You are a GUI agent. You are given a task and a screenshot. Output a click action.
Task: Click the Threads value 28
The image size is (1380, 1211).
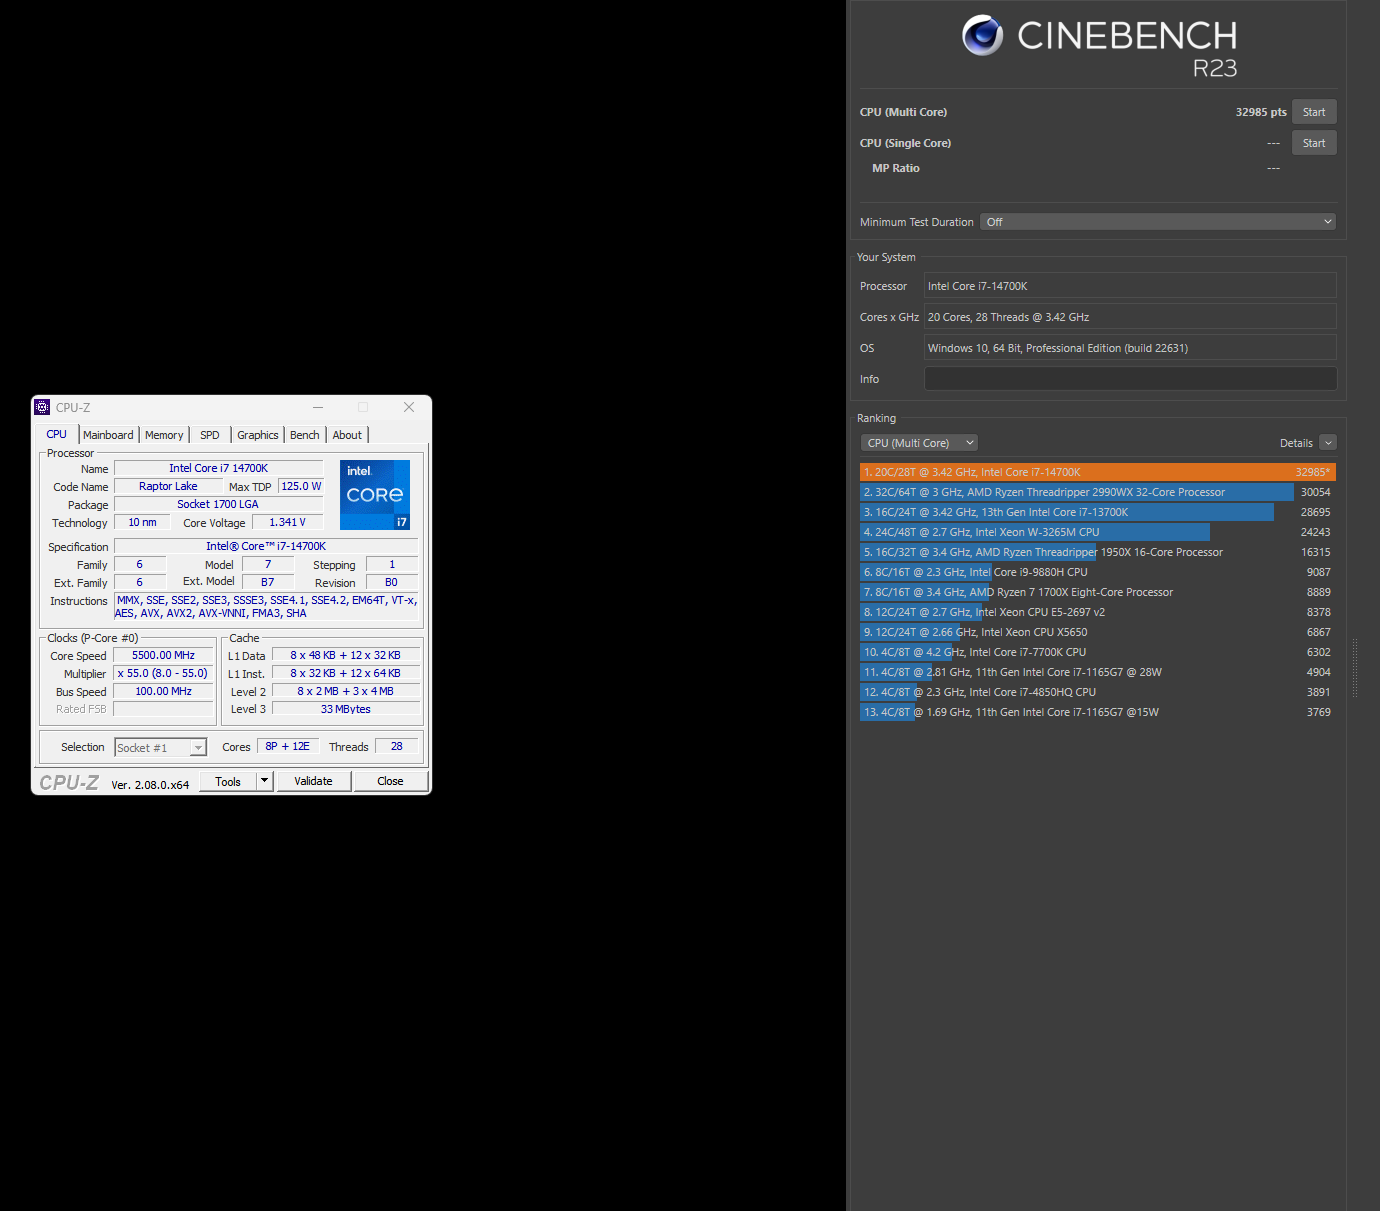(x=397, y=747)
